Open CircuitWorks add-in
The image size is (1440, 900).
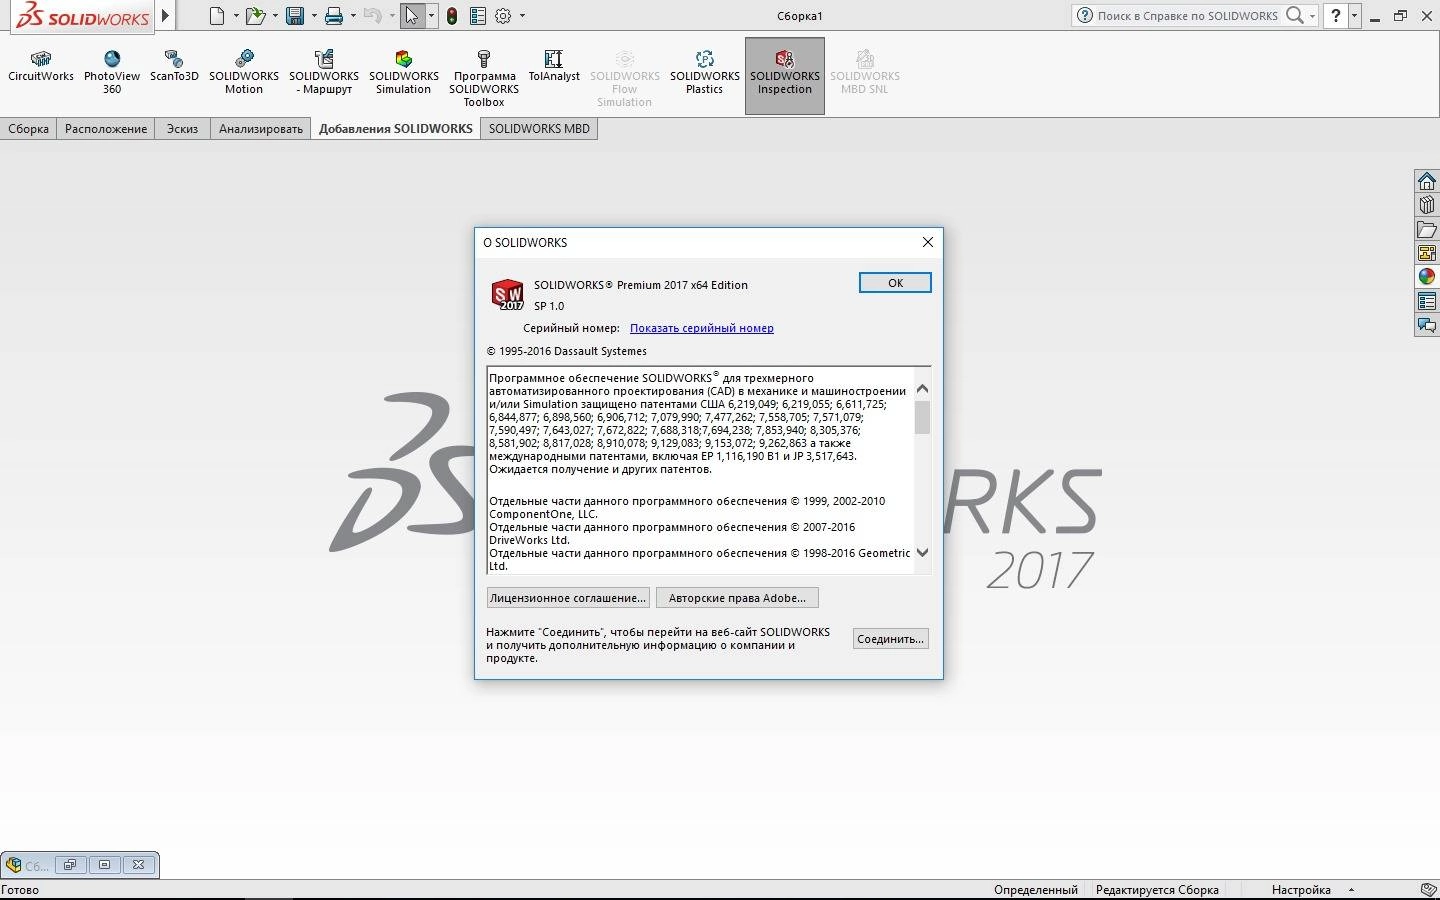point(41,67)
